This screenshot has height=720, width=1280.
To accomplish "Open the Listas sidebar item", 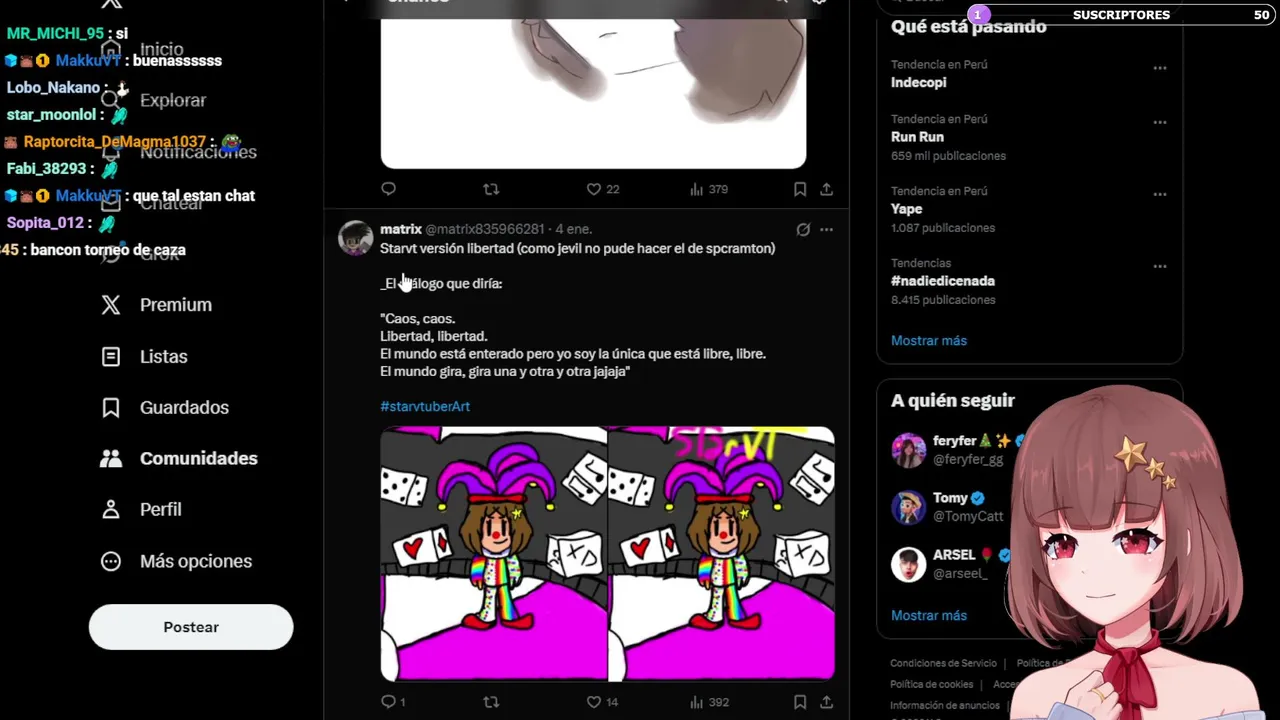I will (144, 356).
